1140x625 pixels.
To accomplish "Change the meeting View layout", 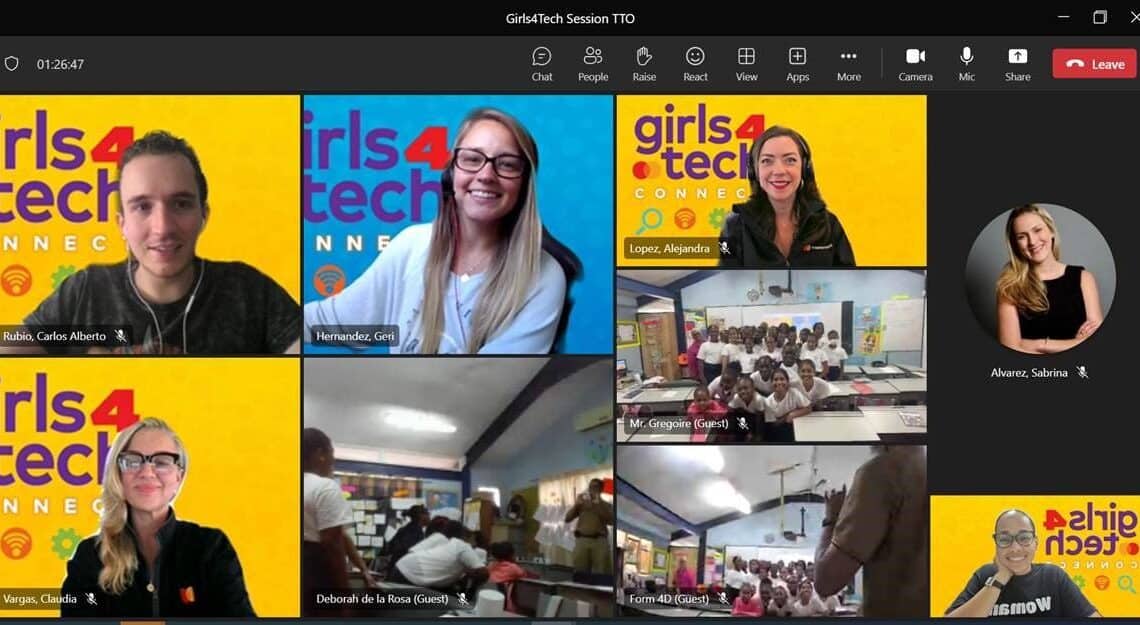I will click(746, 64).
